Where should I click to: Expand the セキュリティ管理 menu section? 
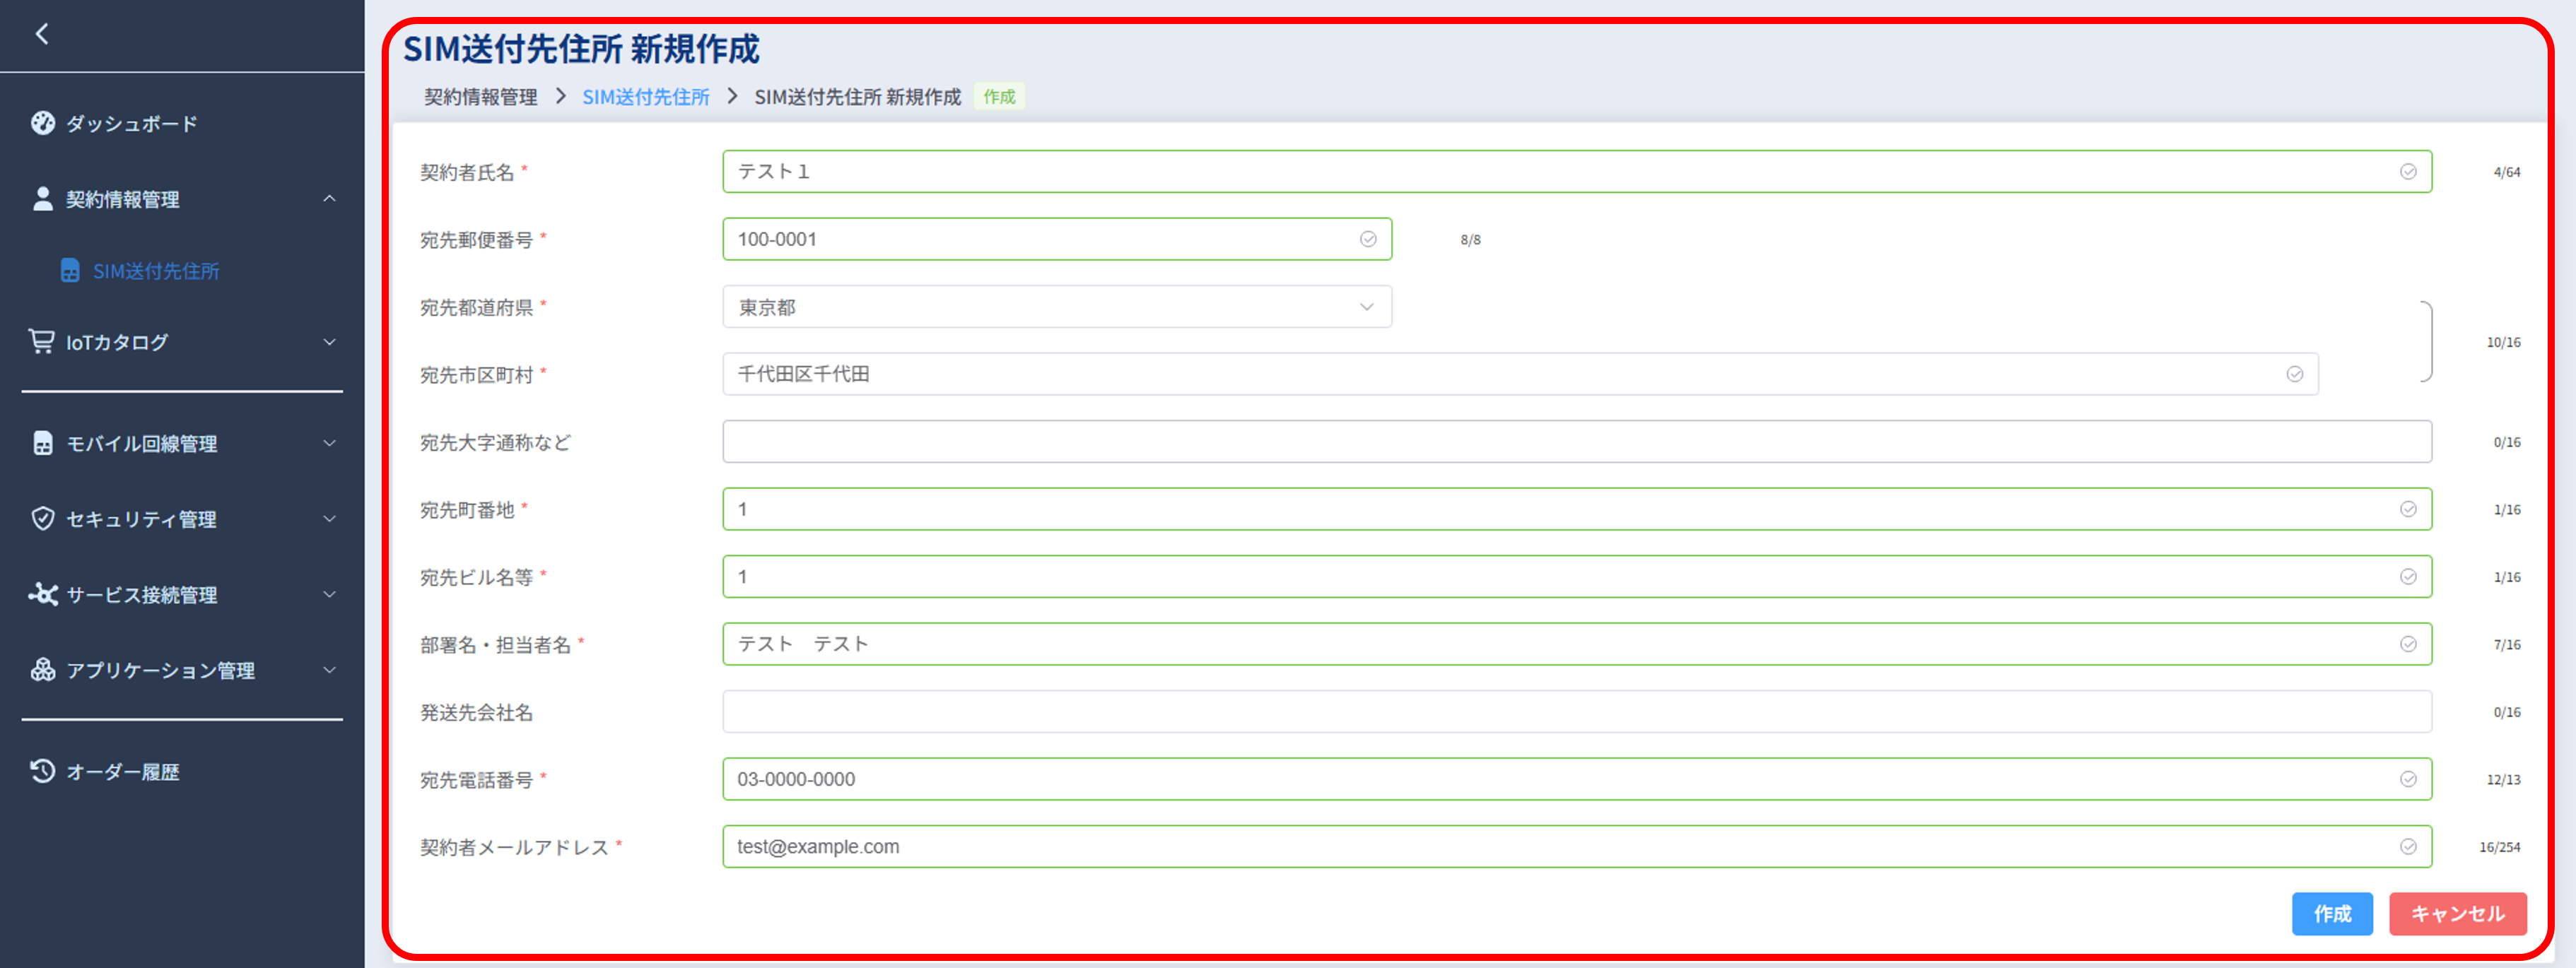(x=330, y=519)
